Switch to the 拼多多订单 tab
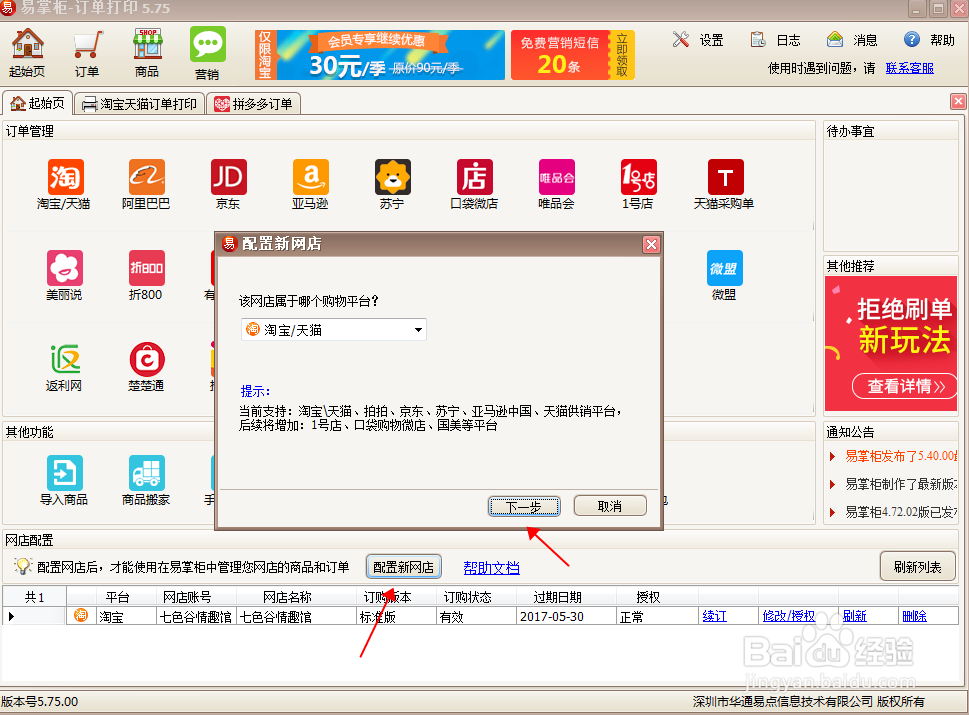The width and height of the screenshot is (969, 715). pos(254,104)
